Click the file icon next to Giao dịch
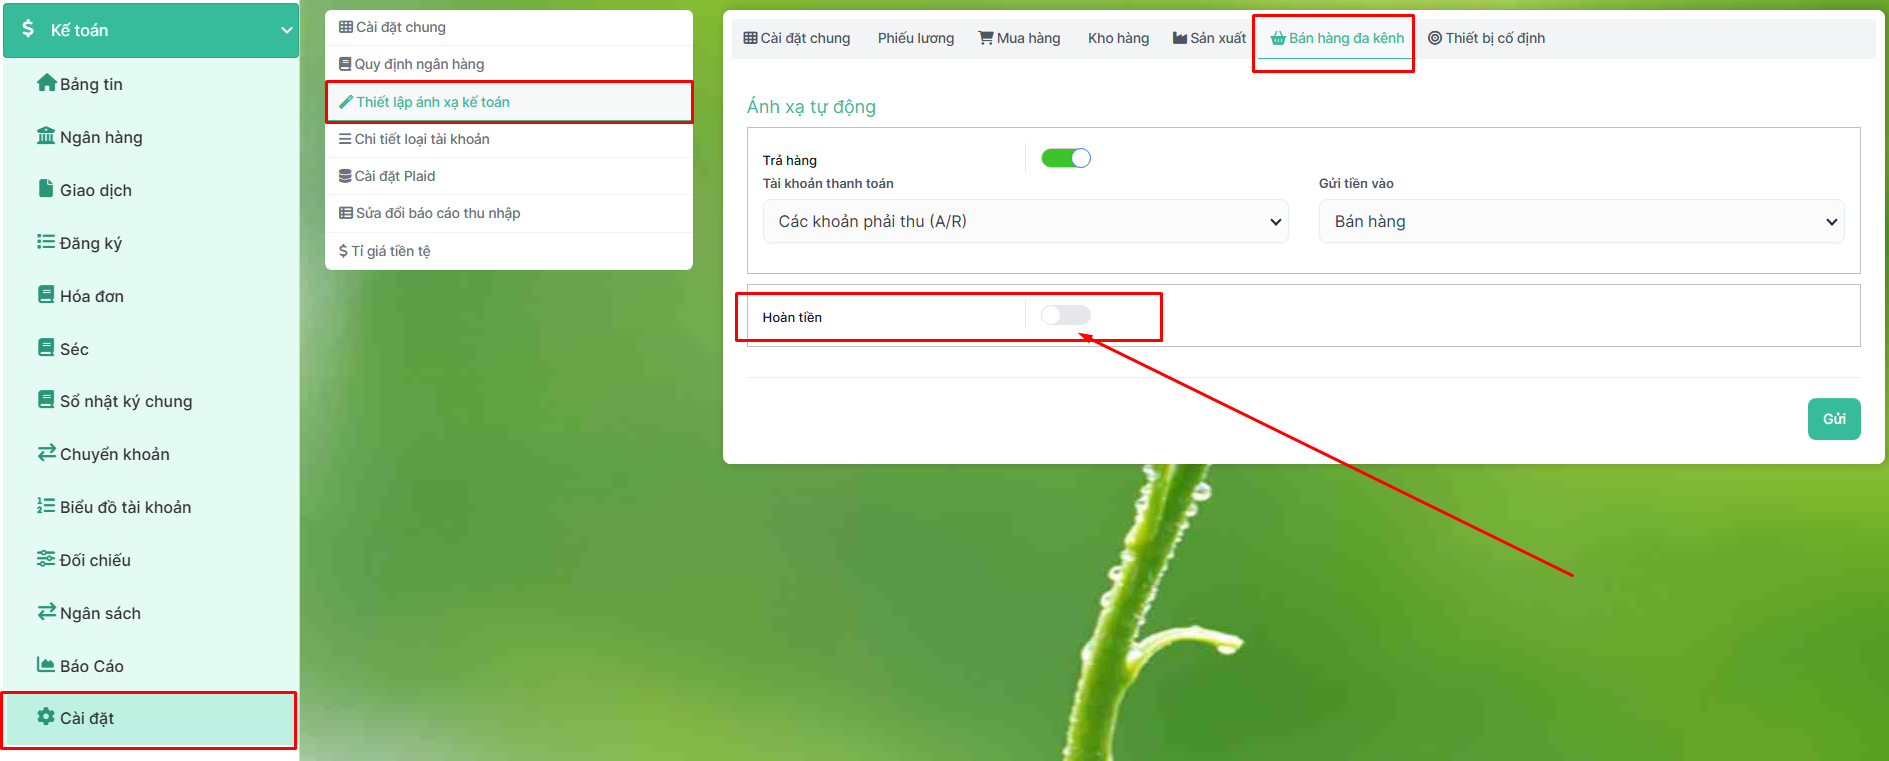Screen dimensions: 1889x761 (x=46, y=189)
